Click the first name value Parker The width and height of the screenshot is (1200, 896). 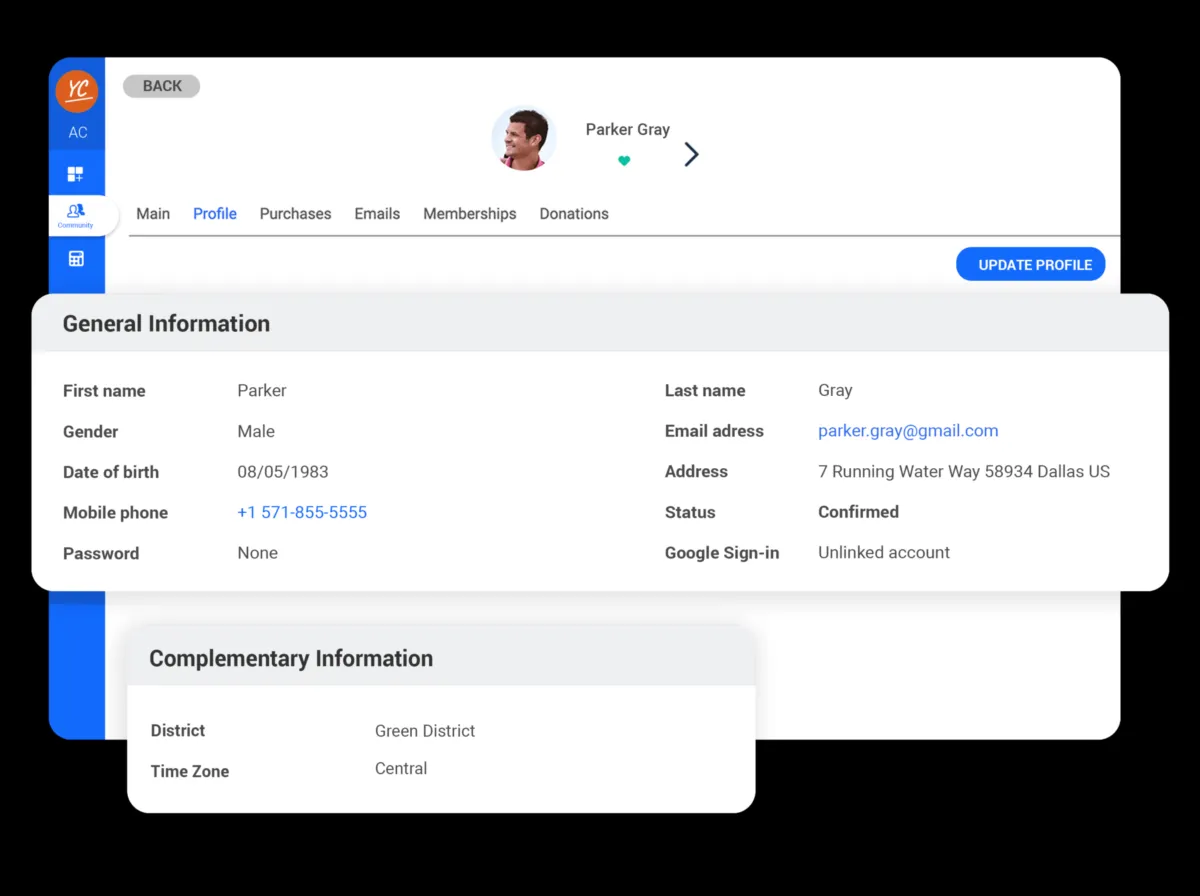pos(262,390)
